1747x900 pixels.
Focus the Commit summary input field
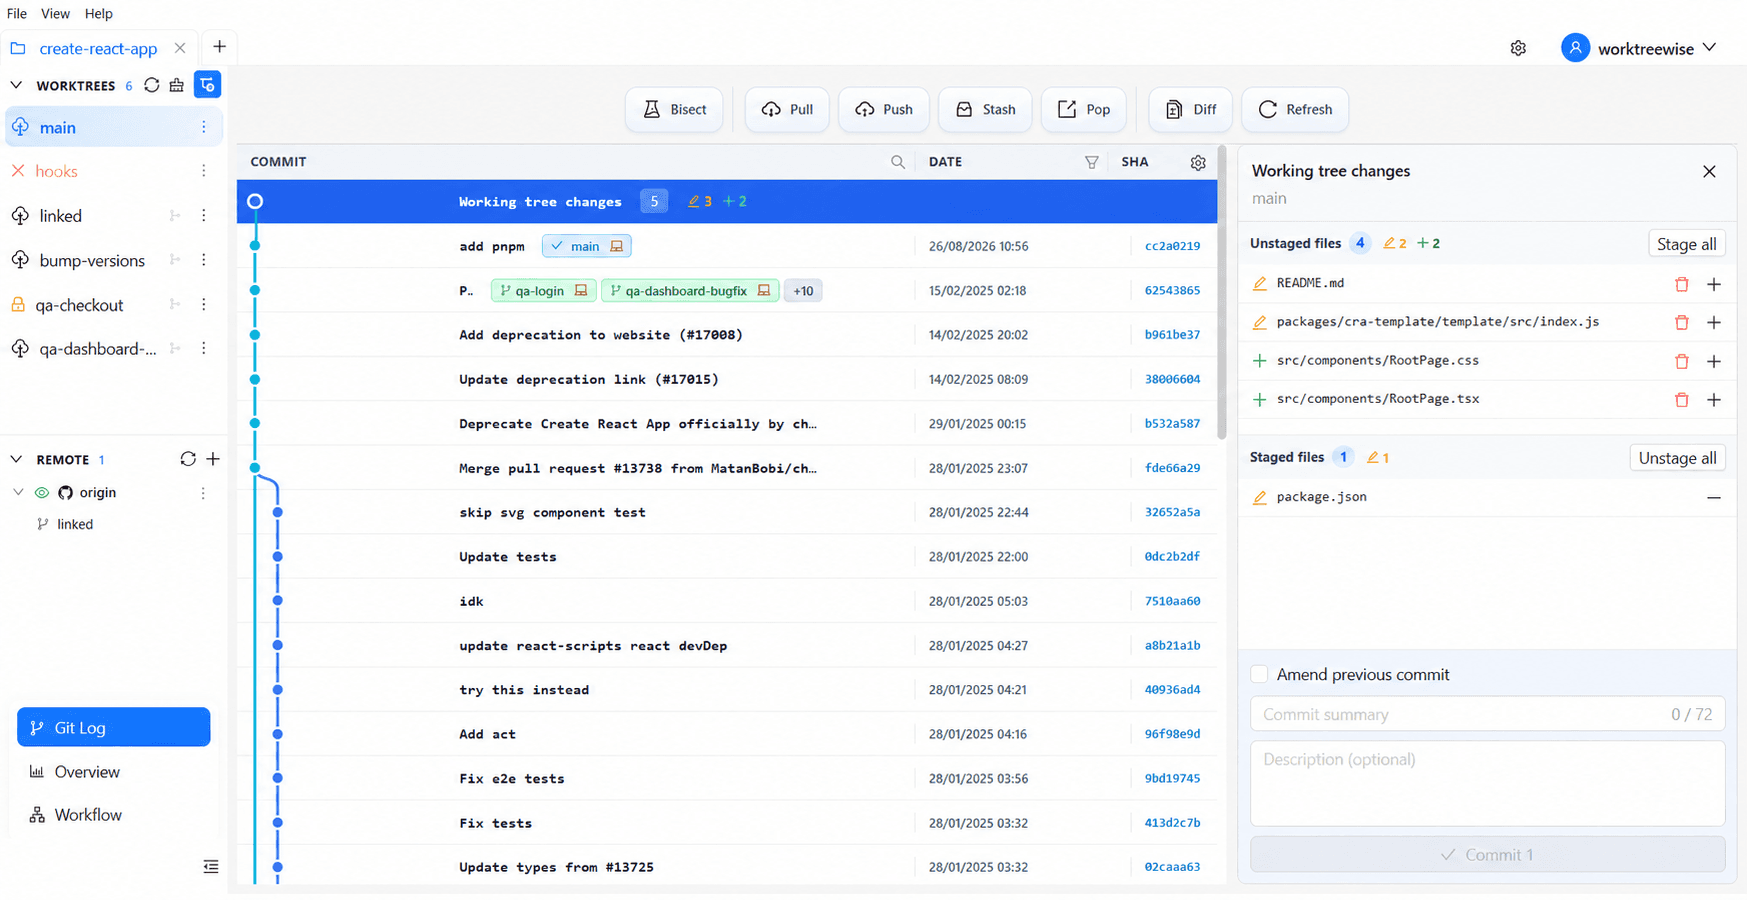pyautogui.click(x=1487, y=714)
